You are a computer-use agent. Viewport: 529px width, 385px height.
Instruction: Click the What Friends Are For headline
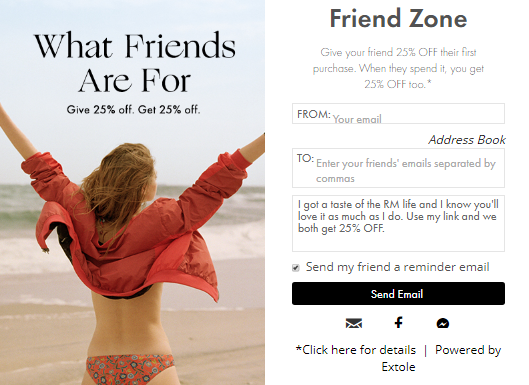pyautogui.click(x=135, y=63)
